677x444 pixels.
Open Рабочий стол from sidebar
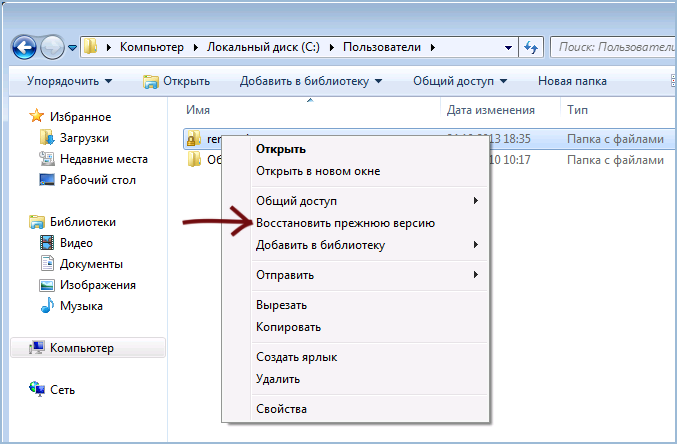click(97, 180)
